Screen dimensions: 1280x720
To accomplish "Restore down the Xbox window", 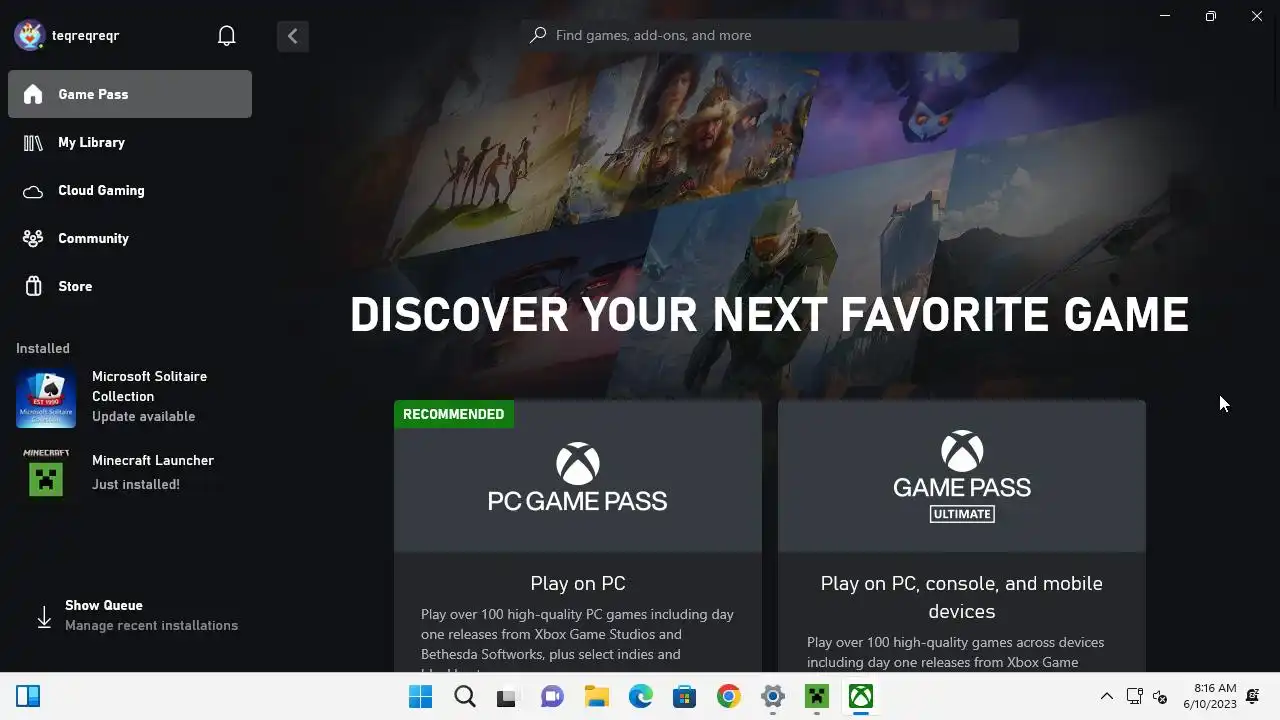I will point(1211,16).
